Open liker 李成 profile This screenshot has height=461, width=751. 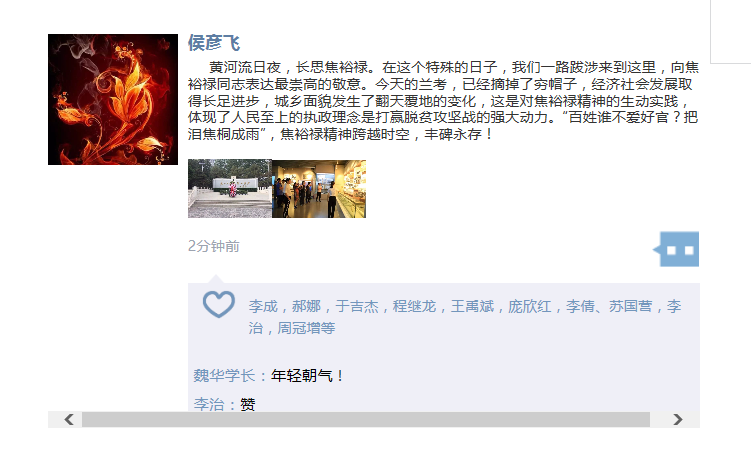click(x=263, y=306)
